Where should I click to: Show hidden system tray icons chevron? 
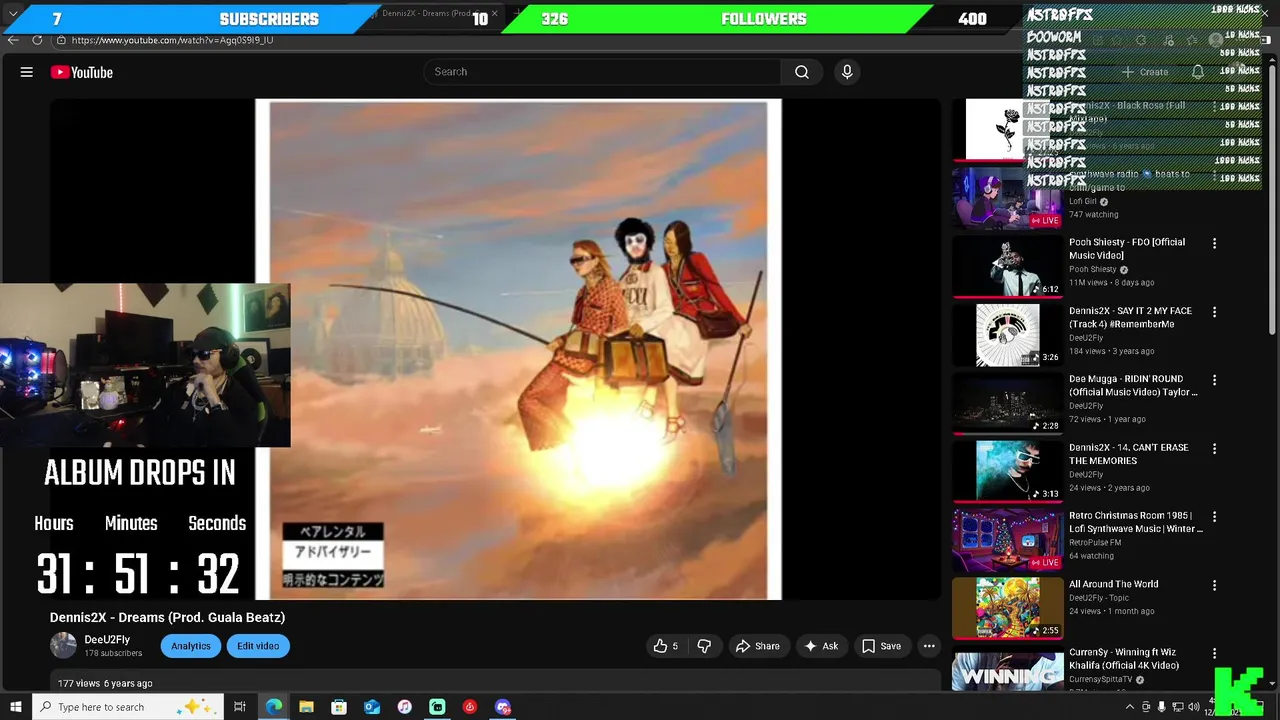coord(1130,707)
